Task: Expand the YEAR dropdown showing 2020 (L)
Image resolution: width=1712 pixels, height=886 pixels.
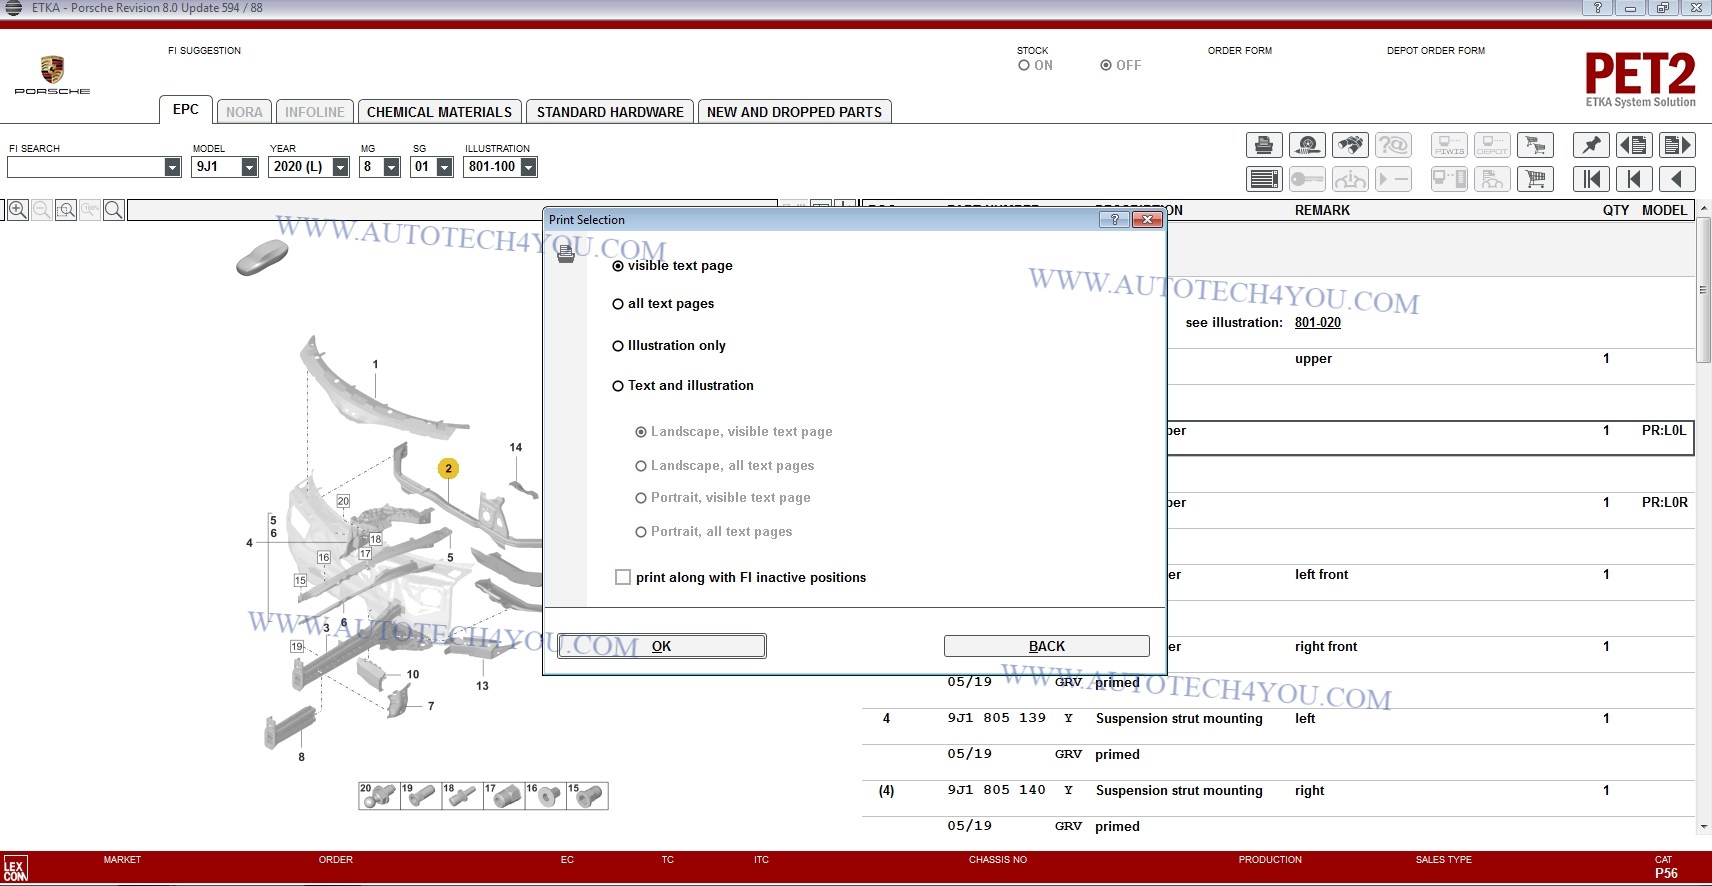Action: (x=340, y=167)
